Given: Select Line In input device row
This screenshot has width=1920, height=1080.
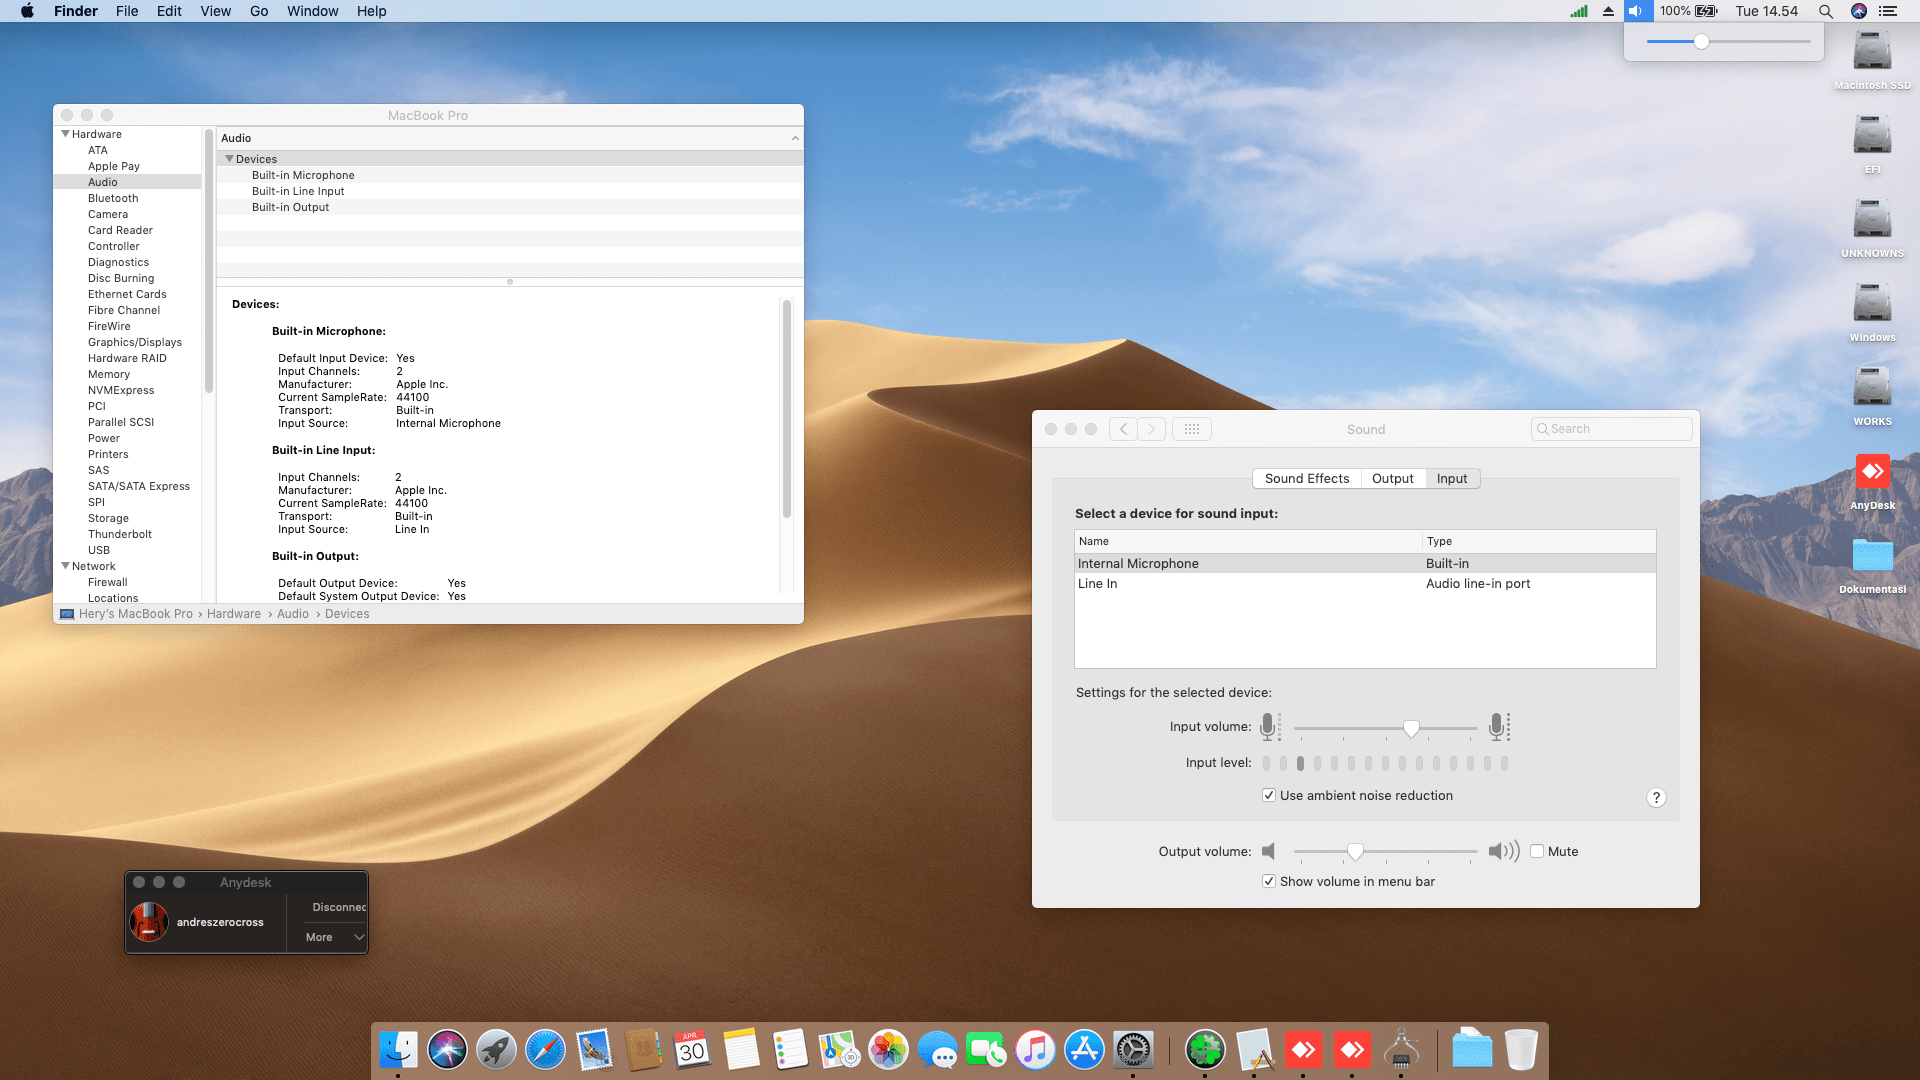Looking at the screenshot, I should tap(1365, 583).
